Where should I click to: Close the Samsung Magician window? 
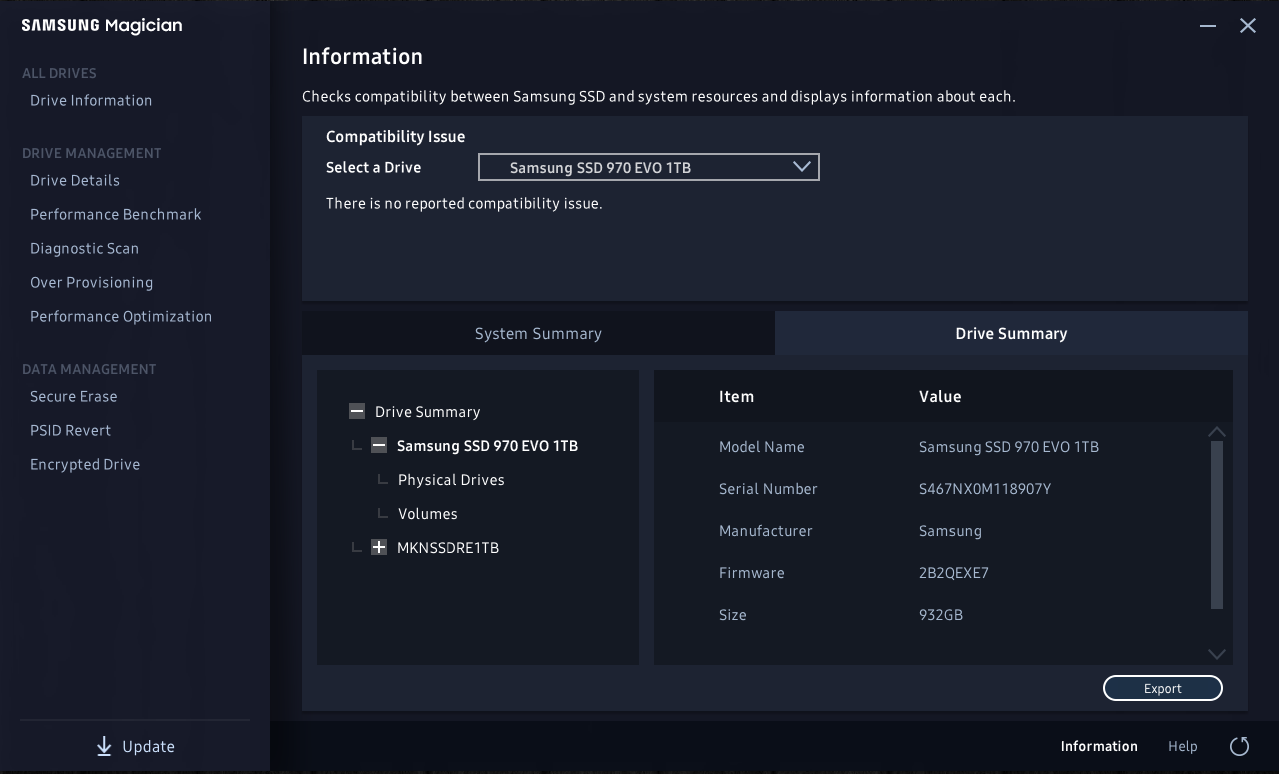[x=1248, y=26]
